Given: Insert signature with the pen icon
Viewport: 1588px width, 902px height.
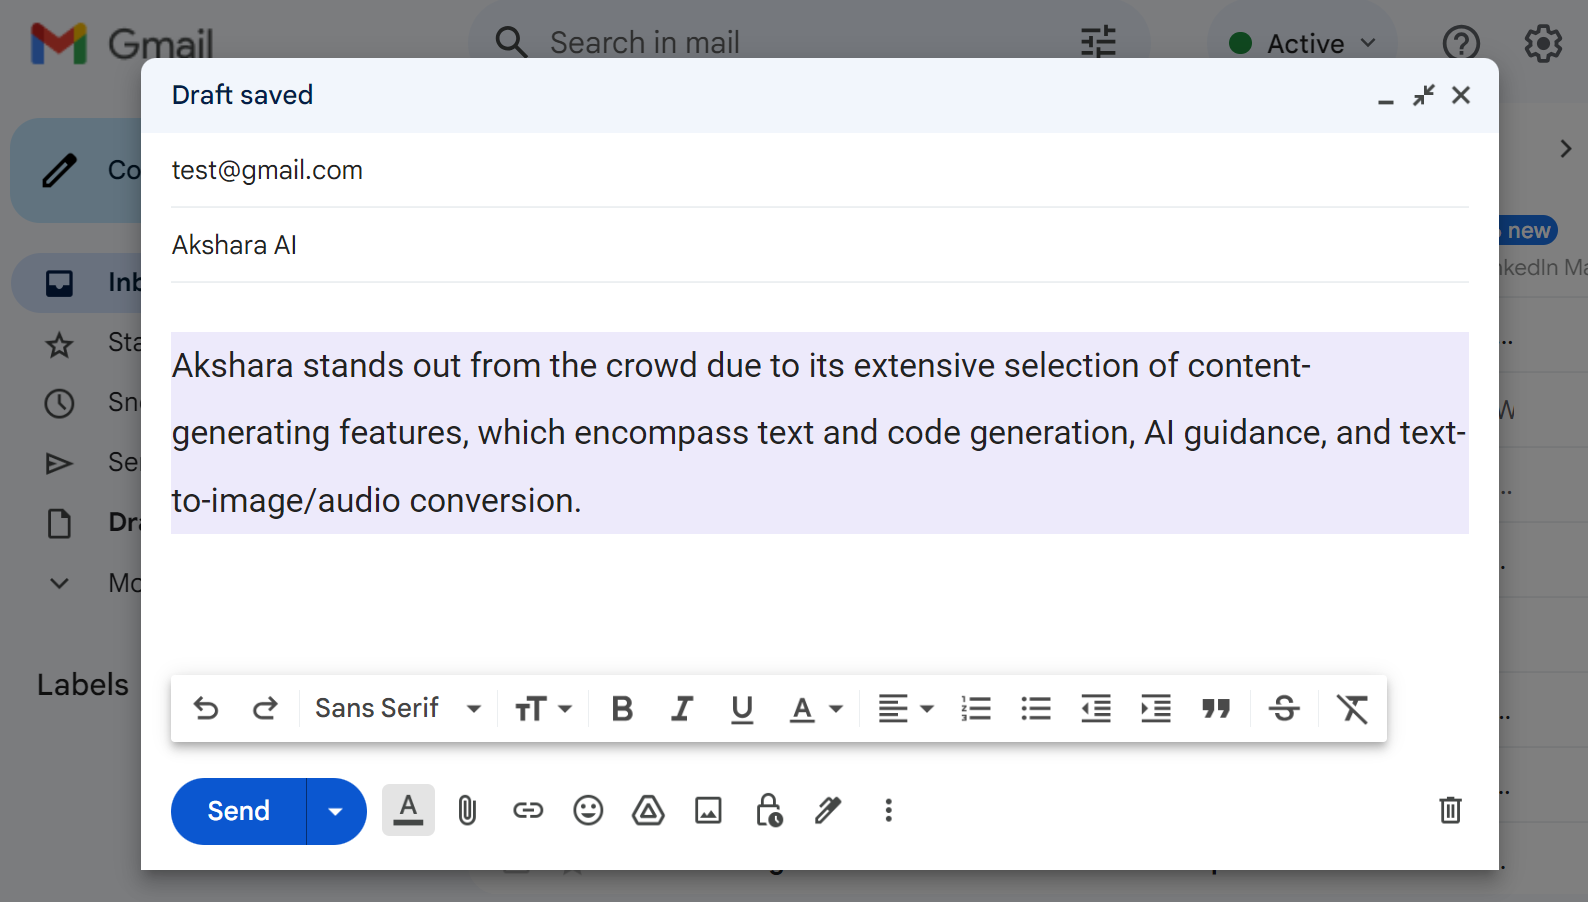Looking at the screenshot, I should [828, 810].
